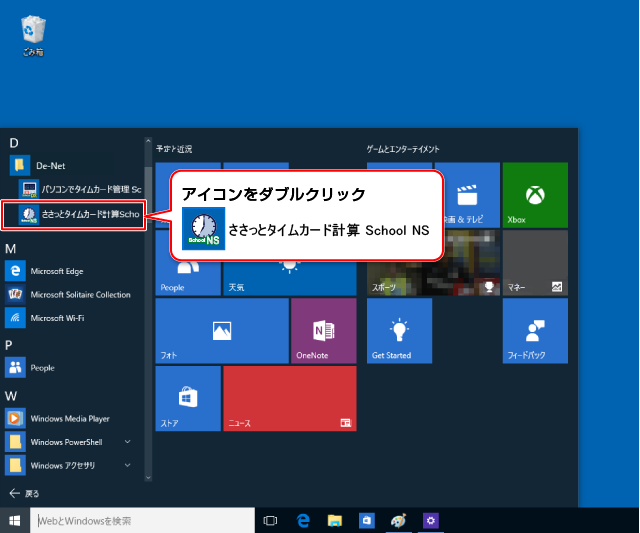Click the 予定と近況 group title
Viewport: 640px width, 533px height.
174,149
